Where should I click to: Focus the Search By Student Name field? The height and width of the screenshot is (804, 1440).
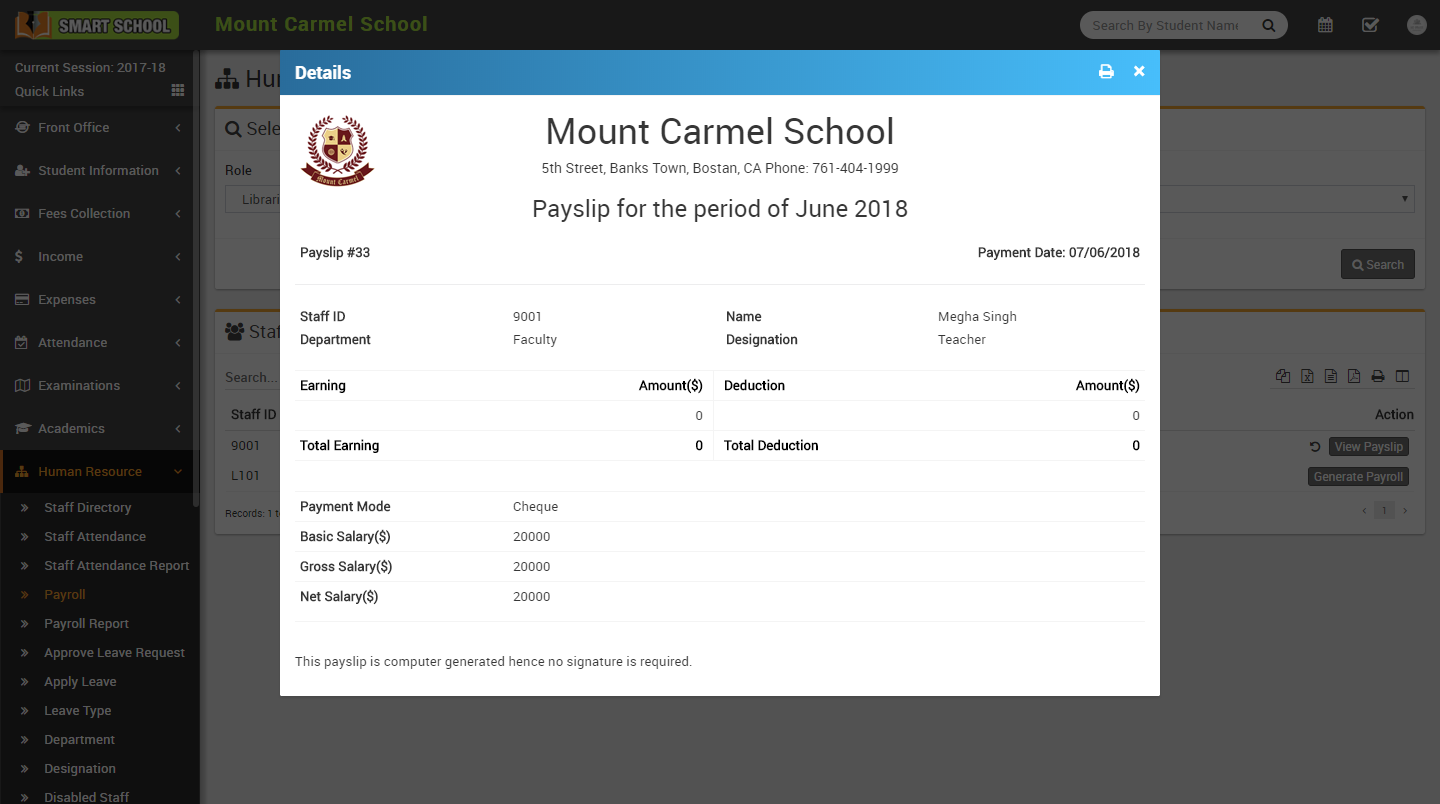point(1165,26)
